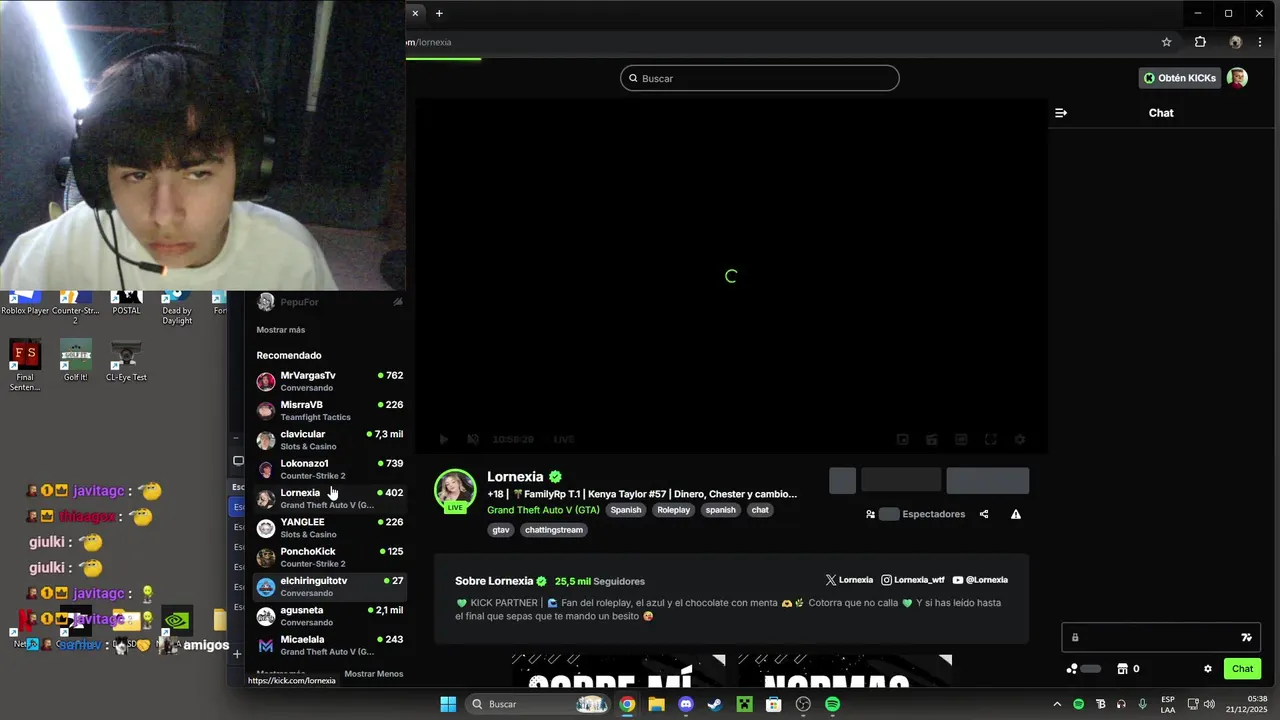Open a new browser tab
The width and height of the screenshot is (1280, 720).
point(439,13)
